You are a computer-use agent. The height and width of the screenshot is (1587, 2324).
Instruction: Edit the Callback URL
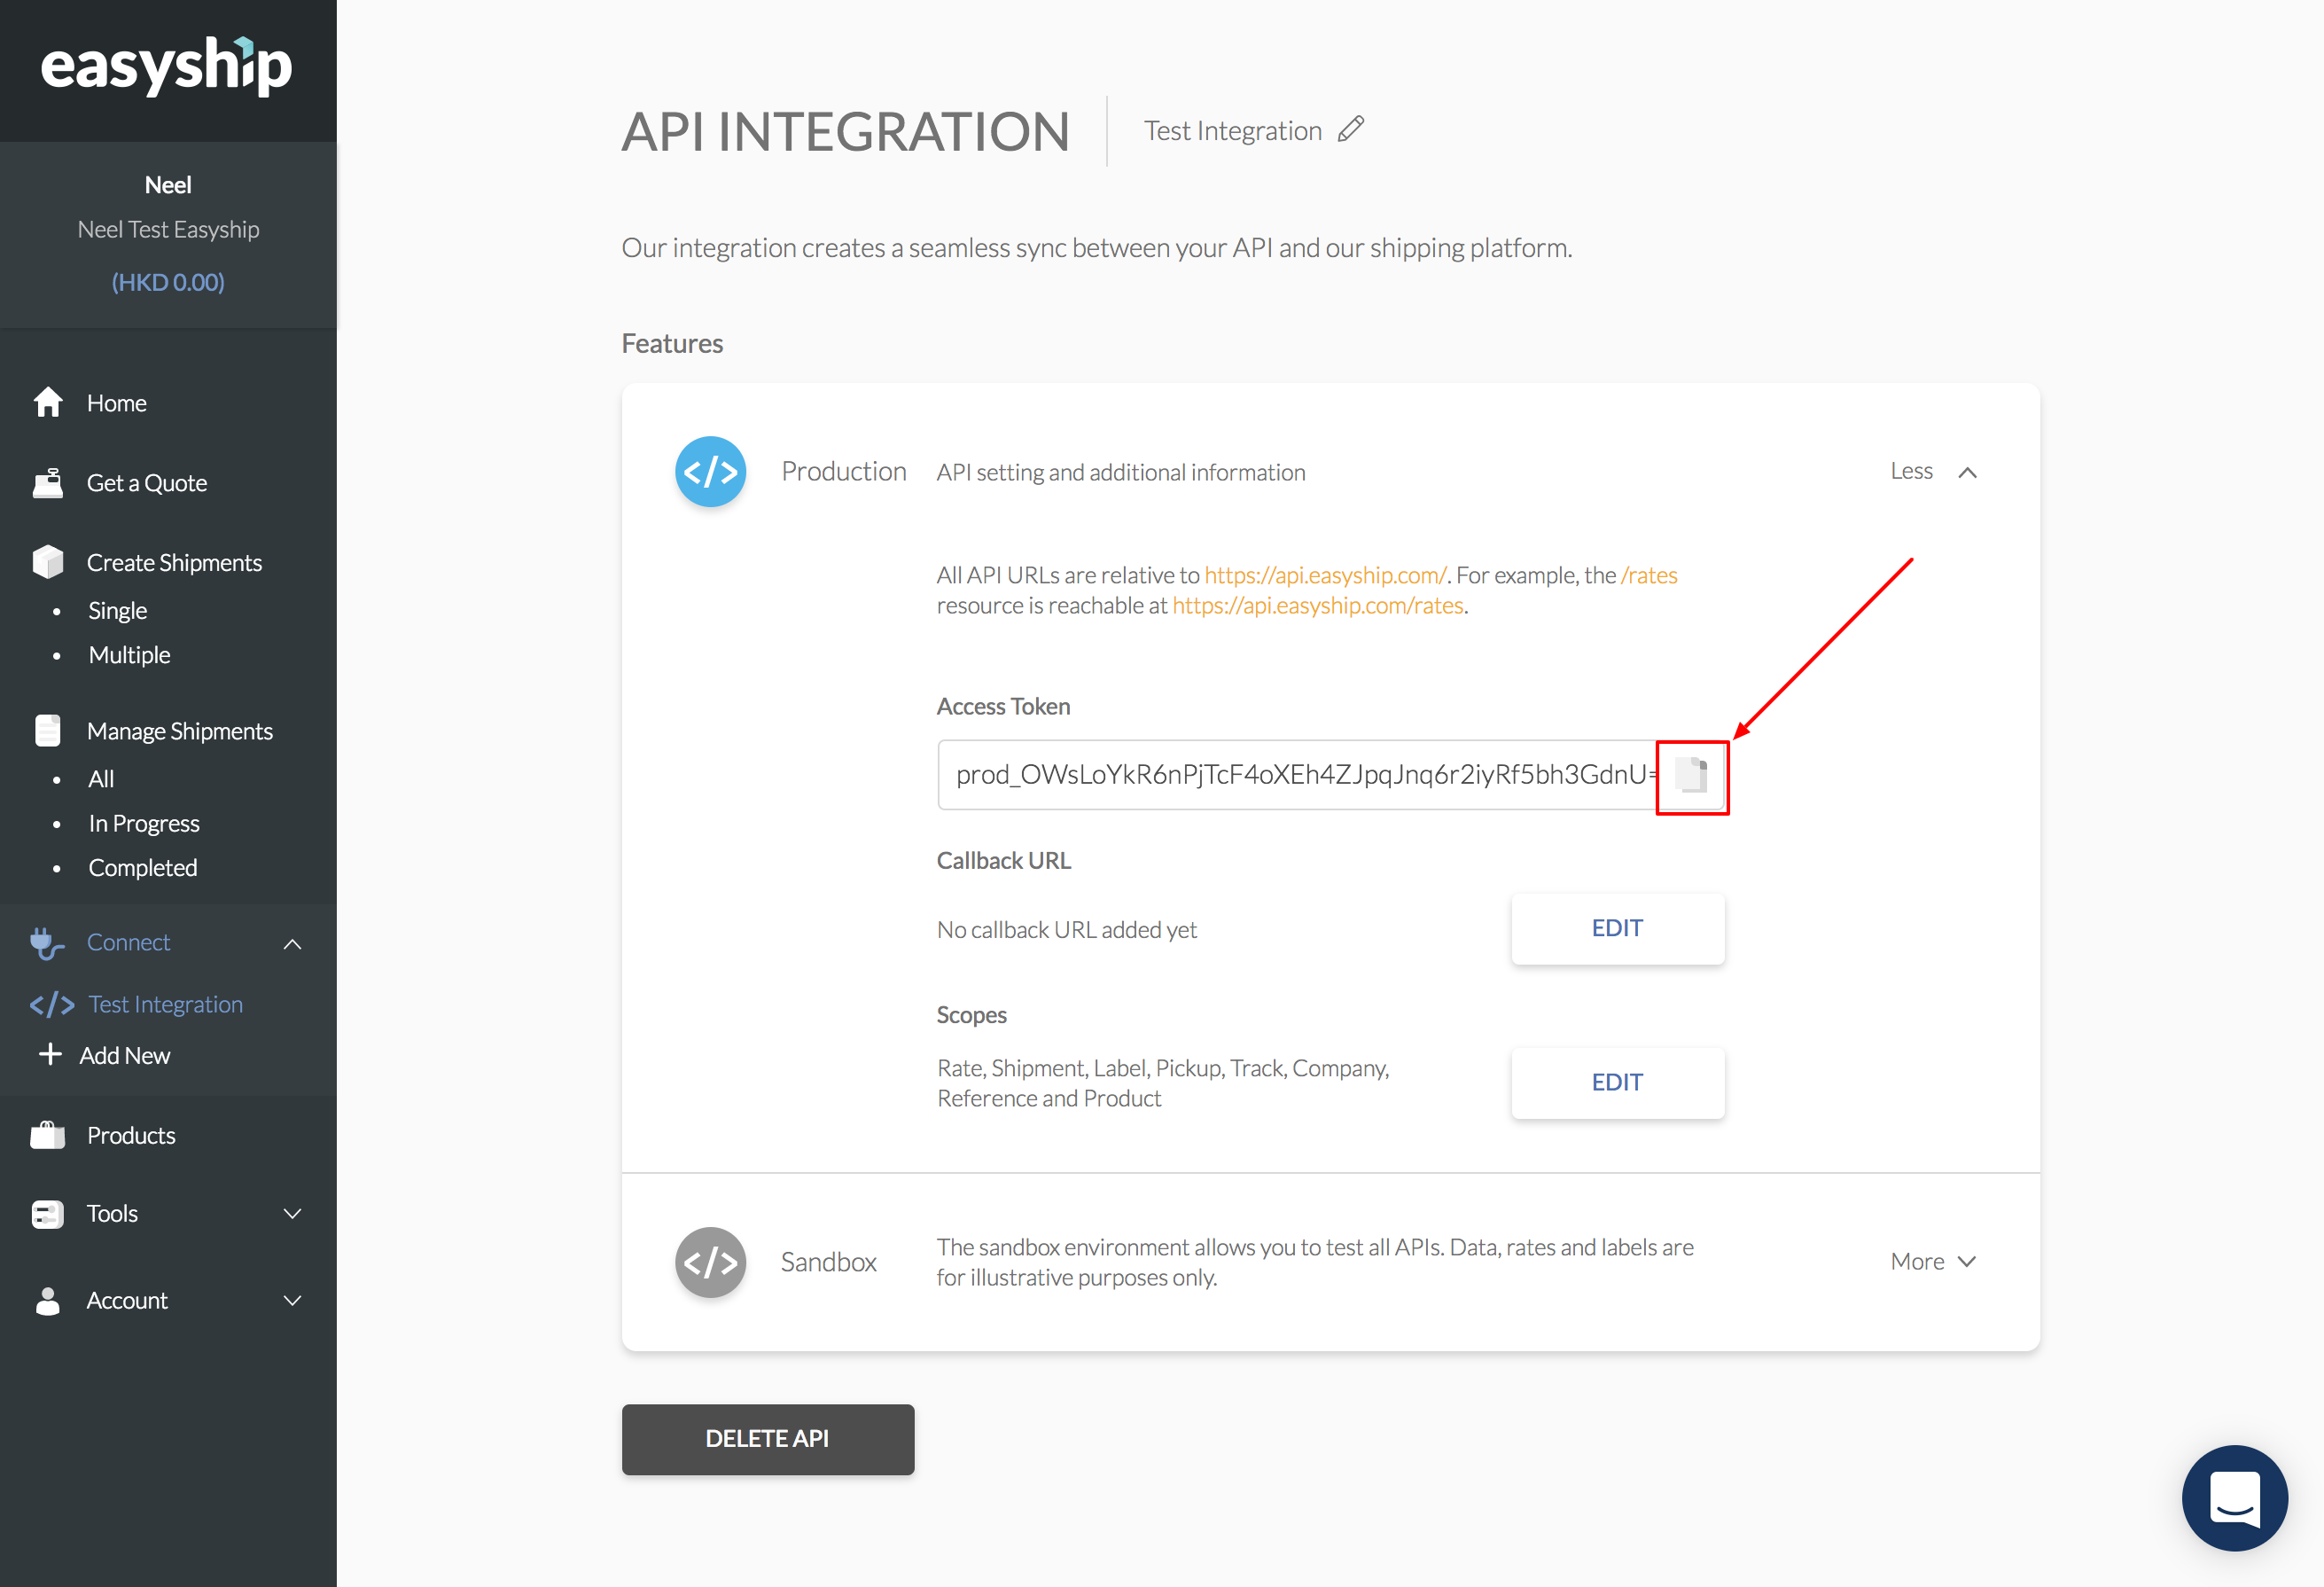tap(1617, 928)
